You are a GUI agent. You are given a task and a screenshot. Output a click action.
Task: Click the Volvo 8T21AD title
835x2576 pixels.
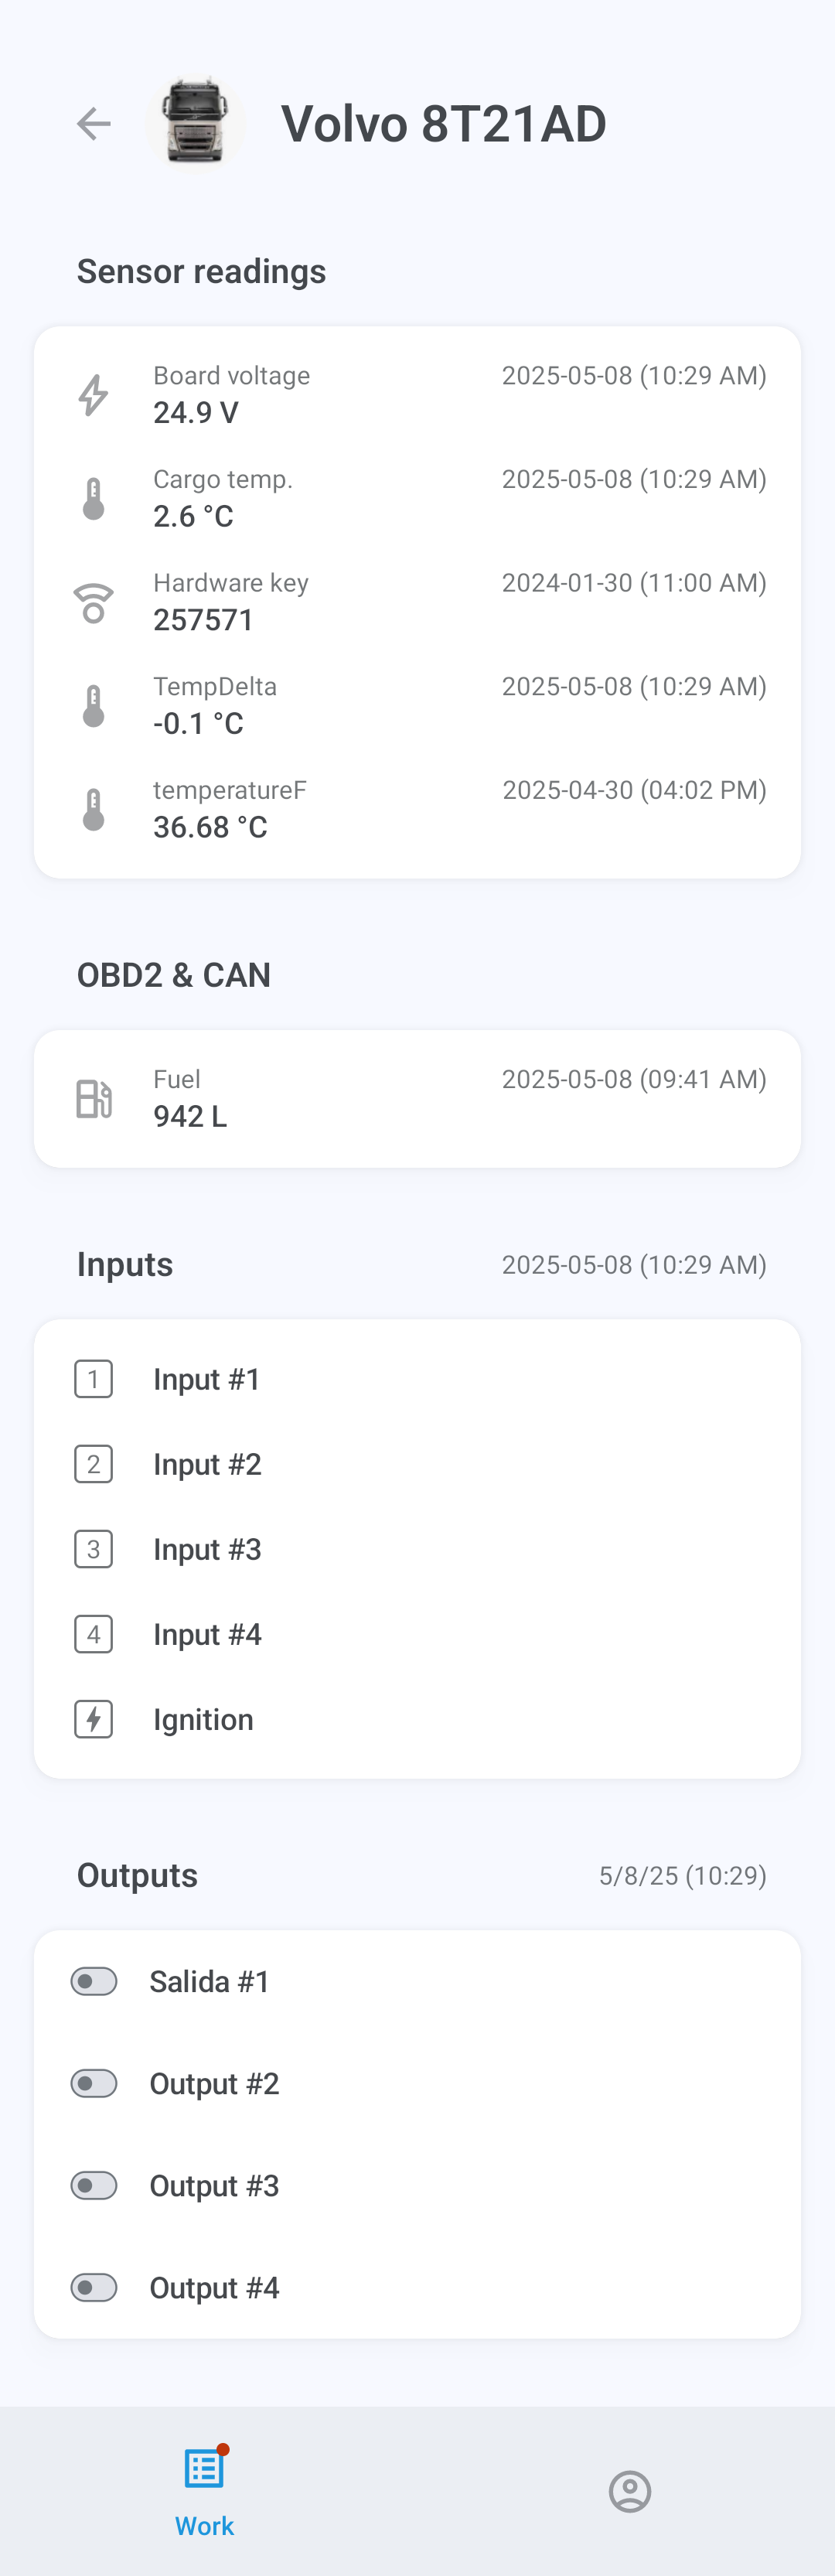(444, 124)
